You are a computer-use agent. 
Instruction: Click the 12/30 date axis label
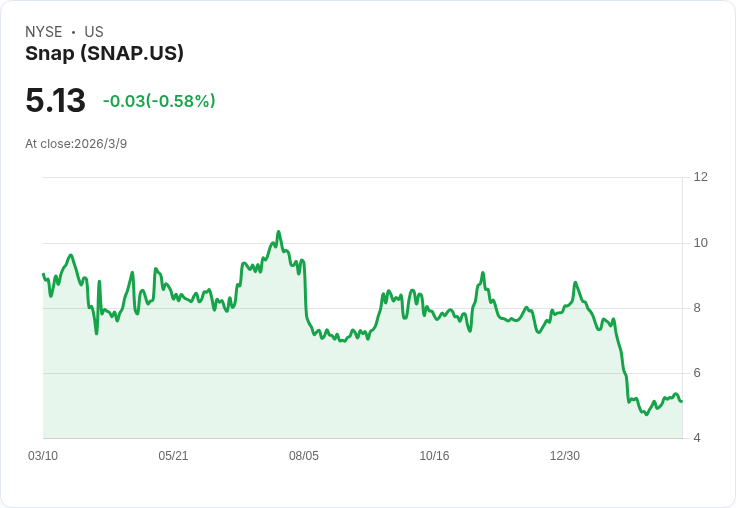tap(565, 456)
